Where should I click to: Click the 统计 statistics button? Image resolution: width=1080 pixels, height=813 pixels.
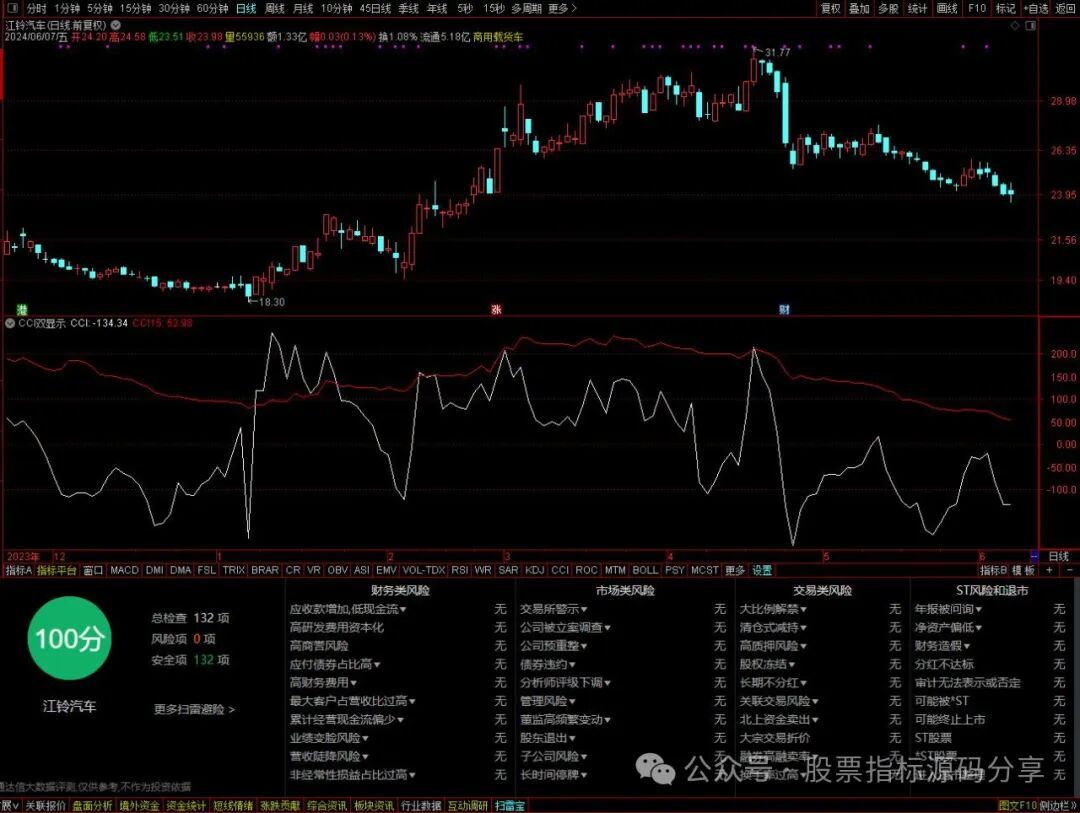click(x=917, y=8)
